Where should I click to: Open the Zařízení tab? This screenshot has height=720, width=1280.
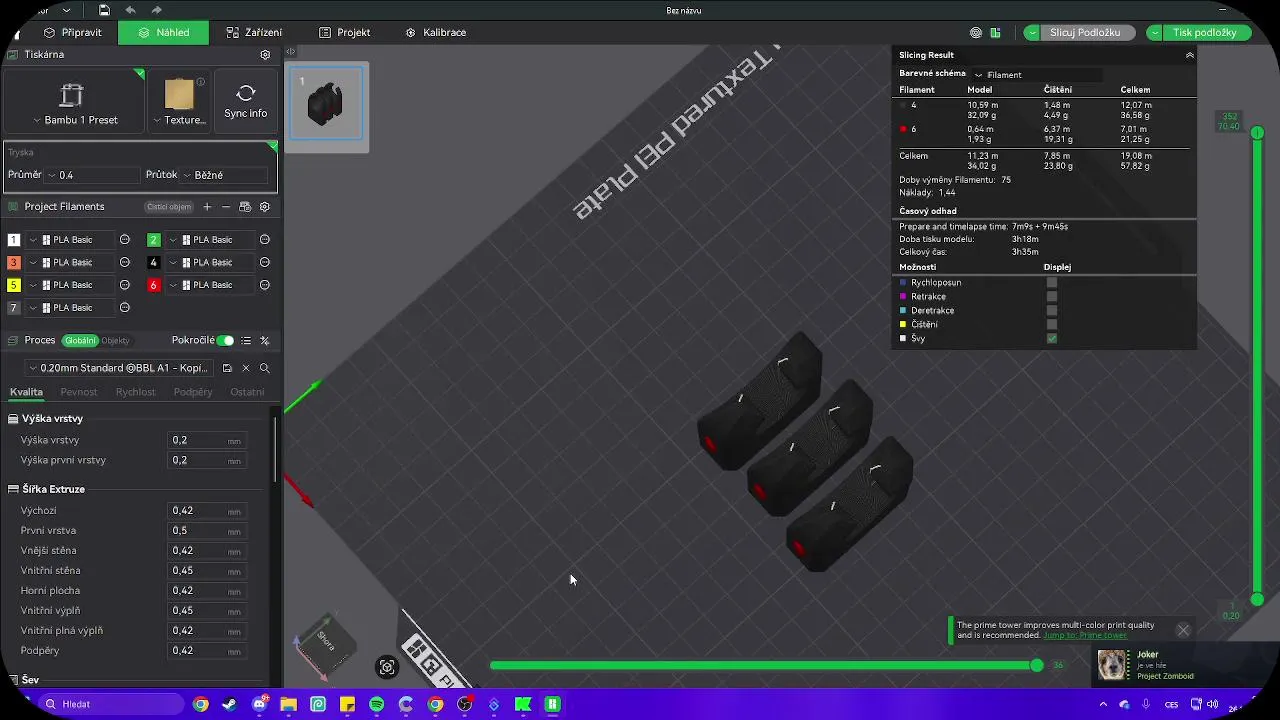click(254, 33)
